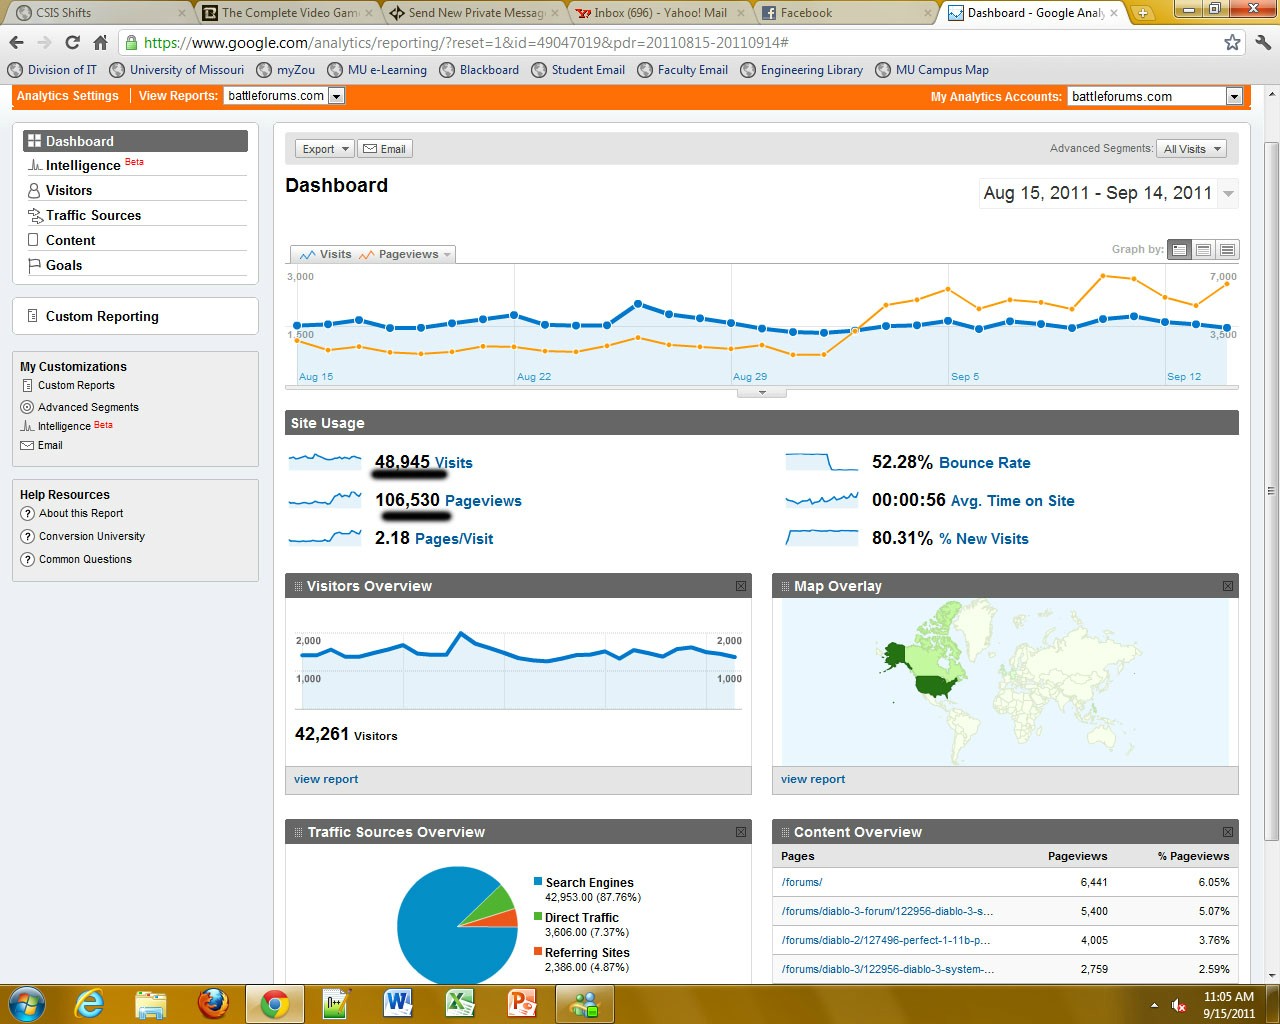Open About this Report help link
Viewport: 1280px width, 1024px height.
pos(81,513)
